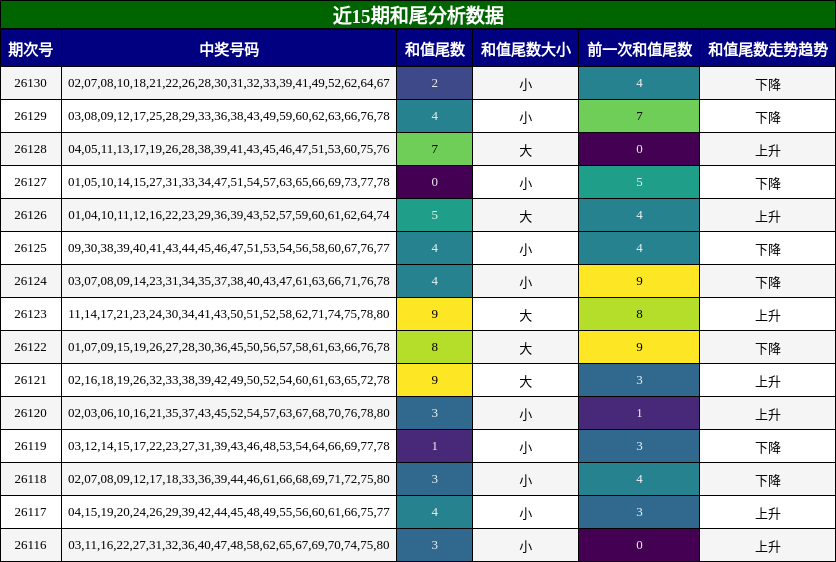Select period number 26122
Screen dimensions: 836x562
coord(31,347)
